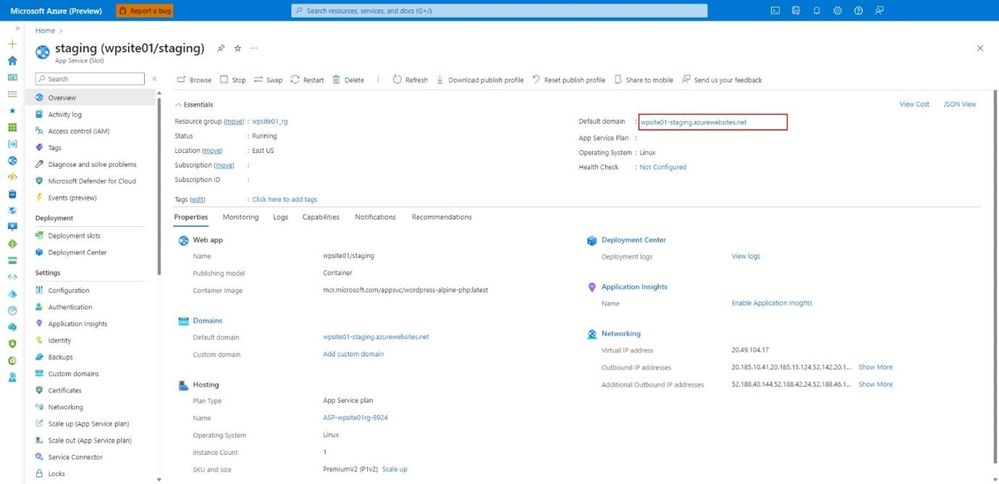Pin the staging blade to dashboard
This screenshot has height=484, width=999.
(220, 48)
